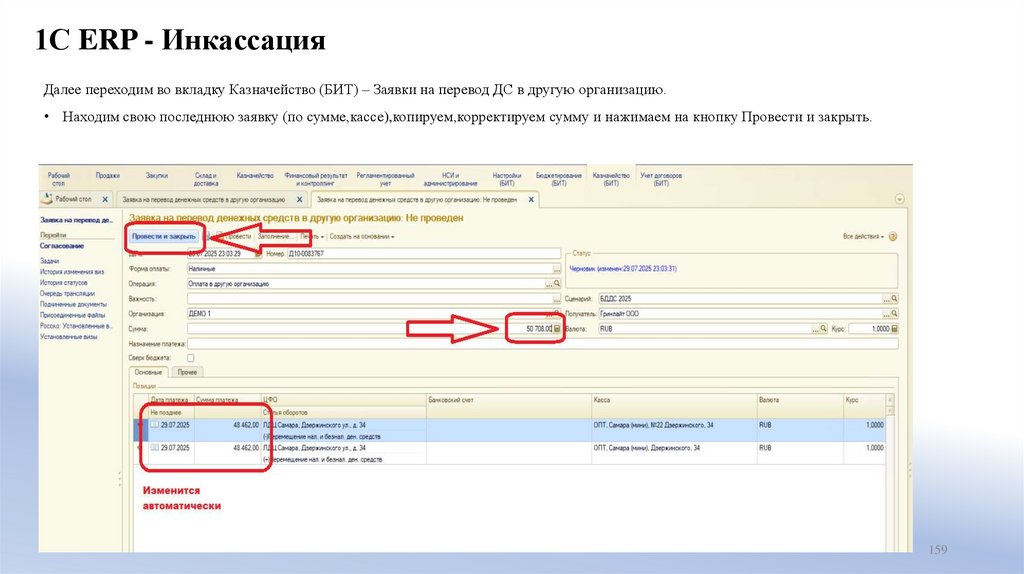Click the Касса column header
This screenshot has height=574, width=1024.
pyautogui.click(x=673, y=400)
